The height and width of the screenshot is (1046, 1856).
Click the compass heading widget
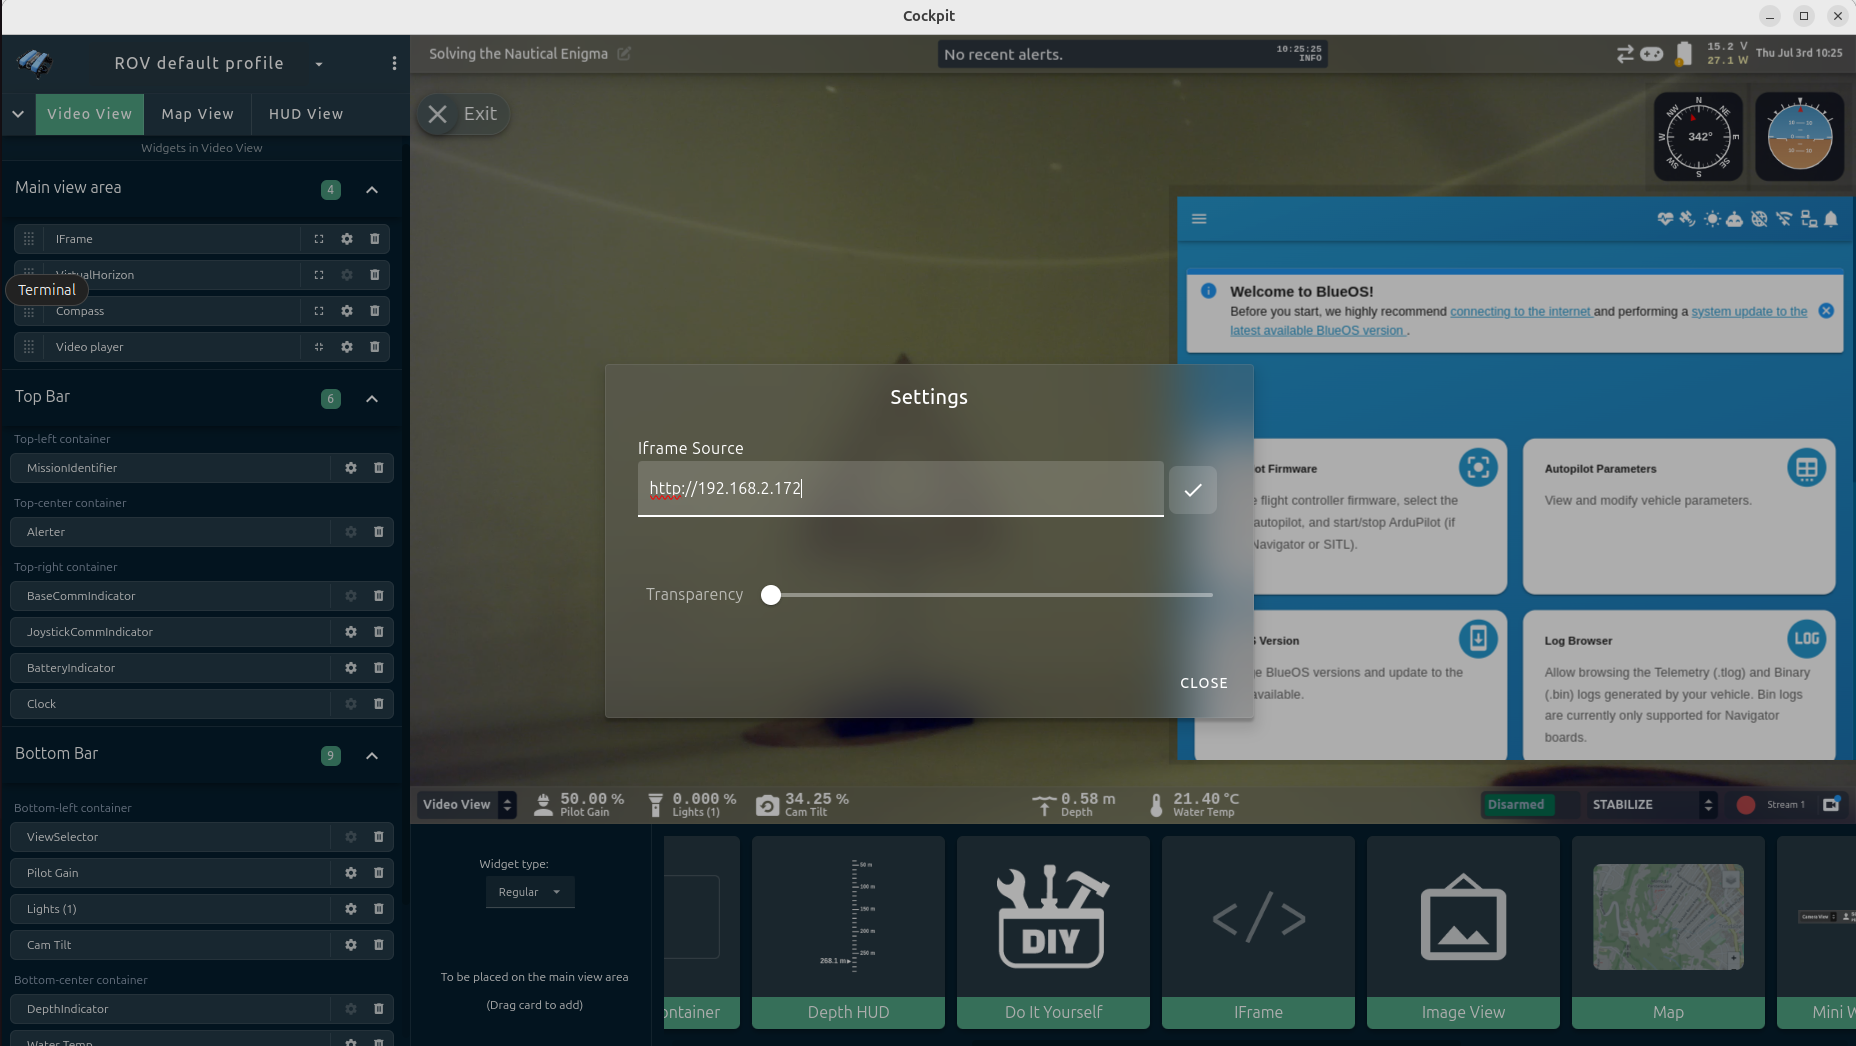click(1698, 137)
